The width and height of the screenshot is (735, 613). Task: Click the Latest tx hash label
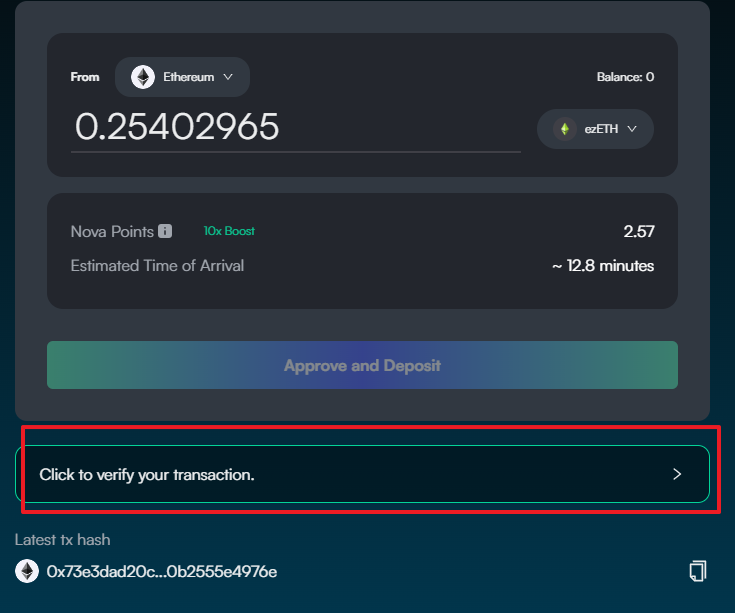click(x=62, y=540)
